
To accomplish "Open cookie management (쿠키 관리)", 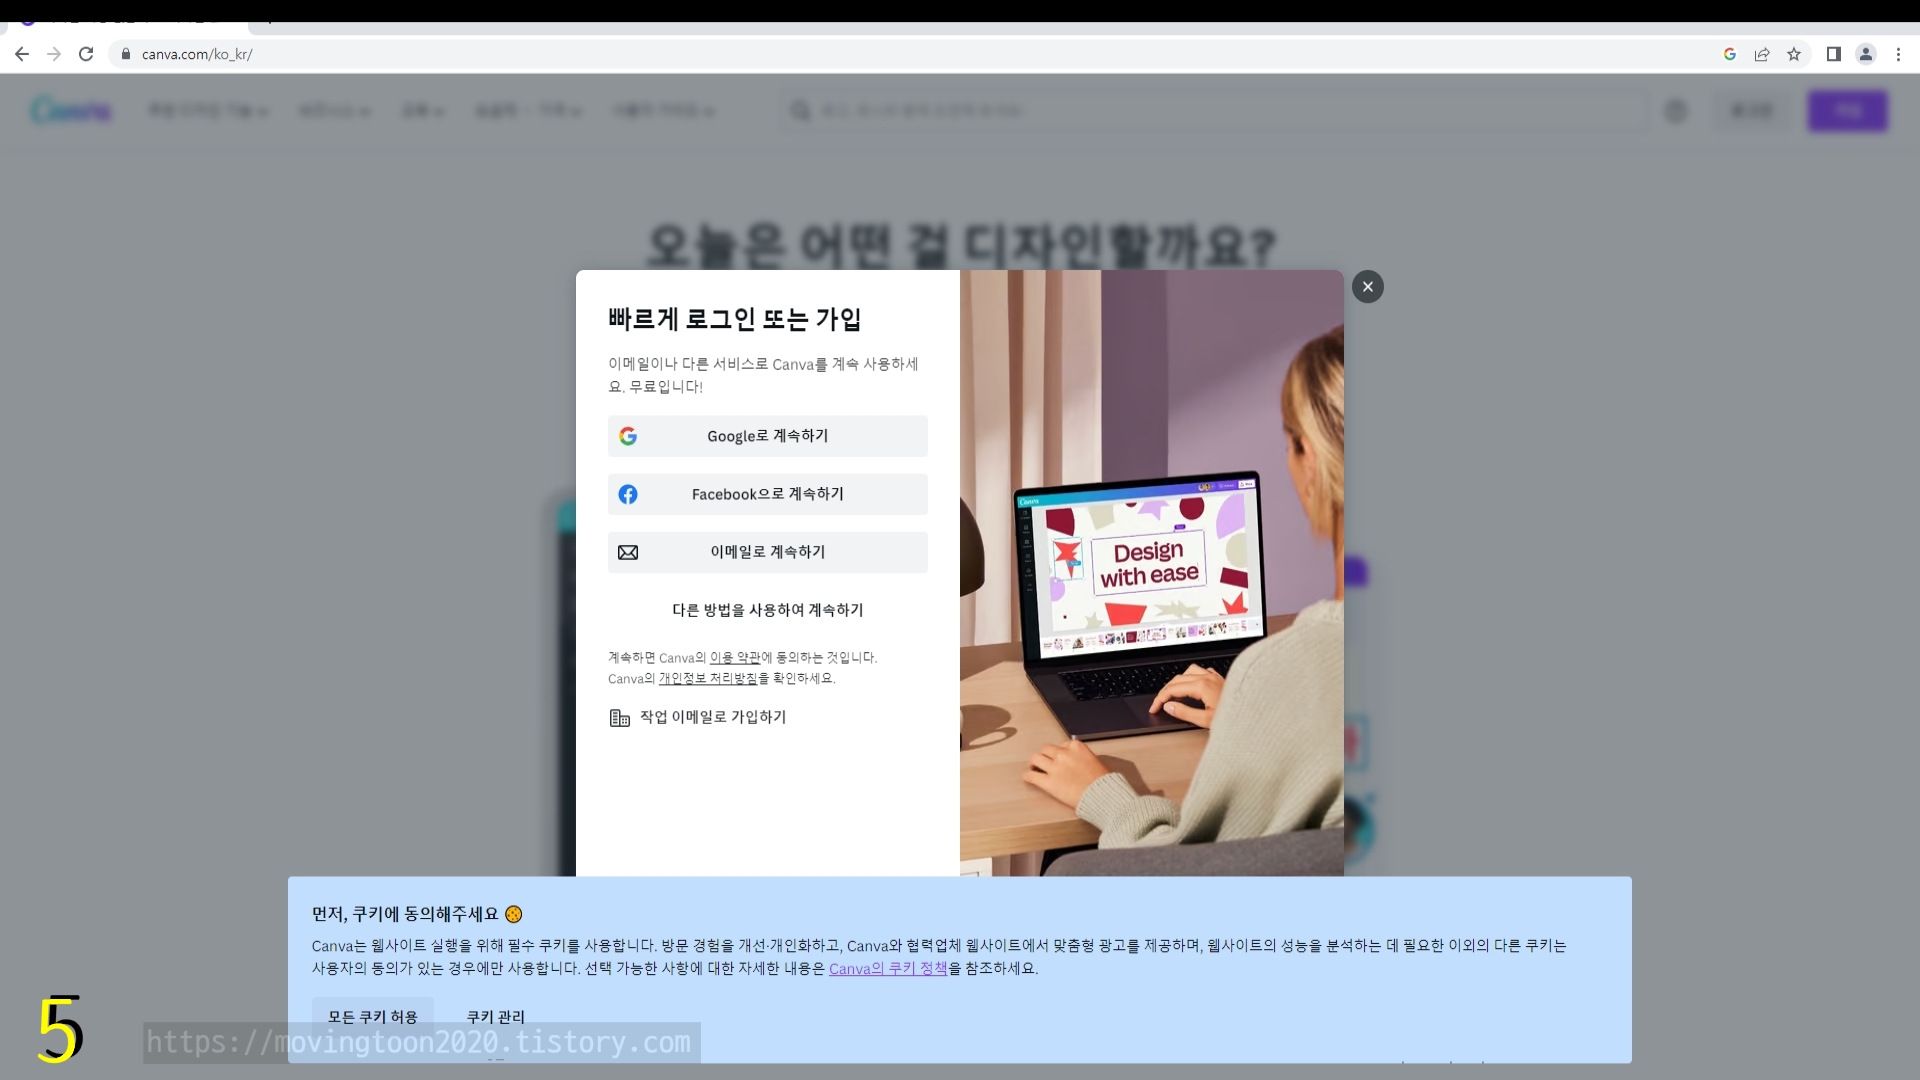I will coord(495,1017).
